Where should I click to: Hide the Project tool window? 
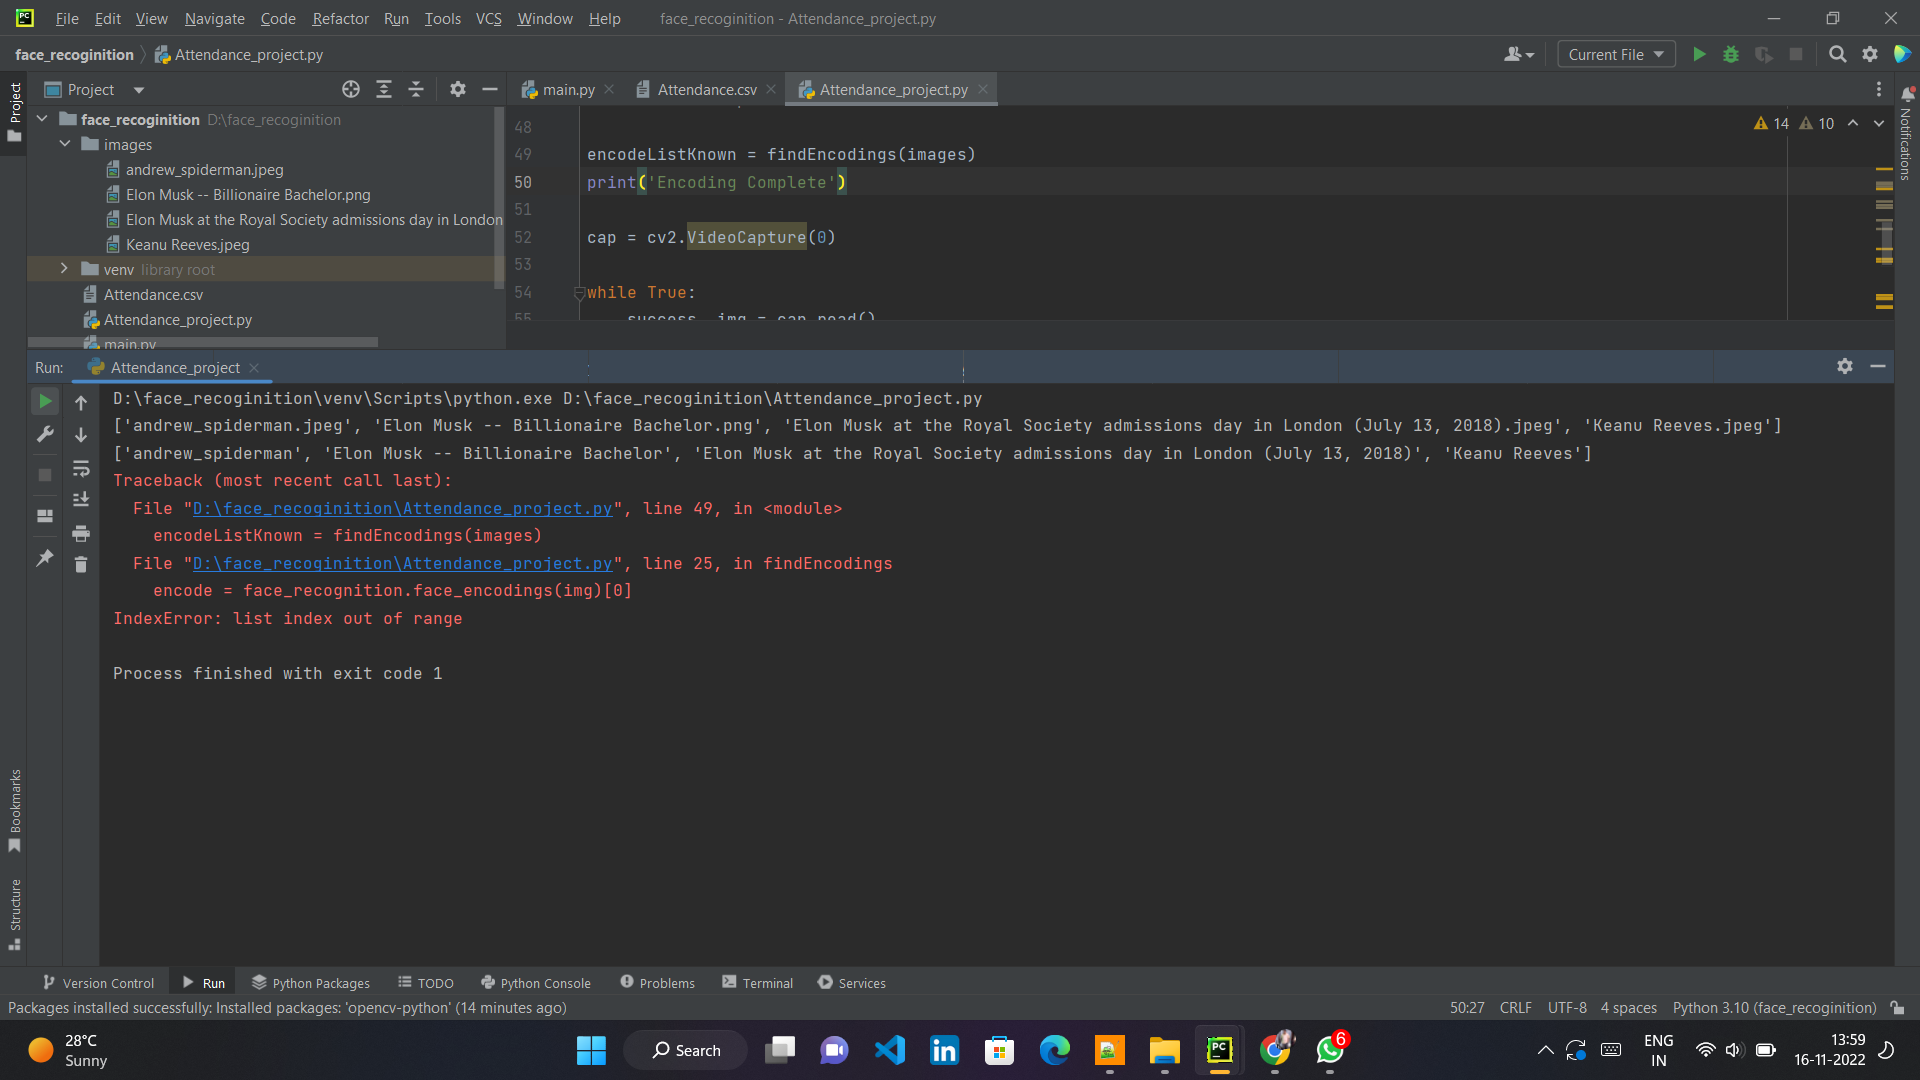[x=490, y=89]
